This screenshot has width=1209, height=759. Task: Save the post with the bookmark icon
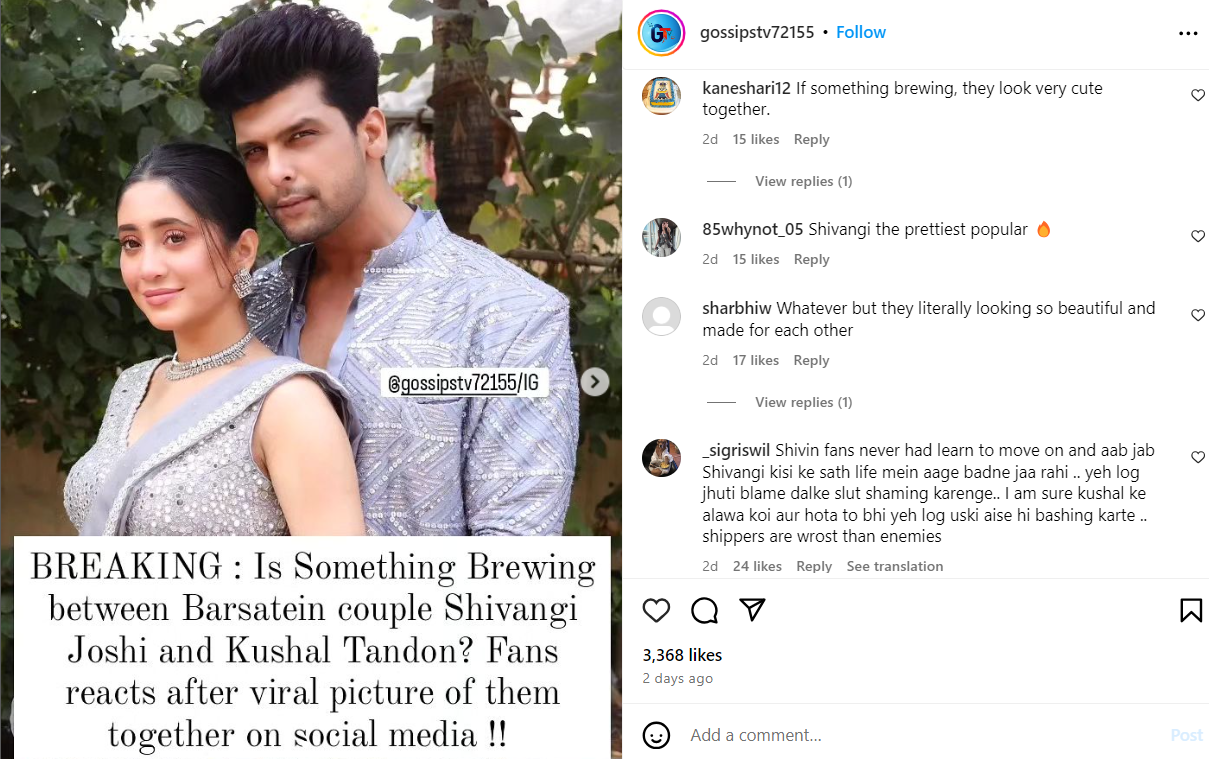click(1190, 610)
